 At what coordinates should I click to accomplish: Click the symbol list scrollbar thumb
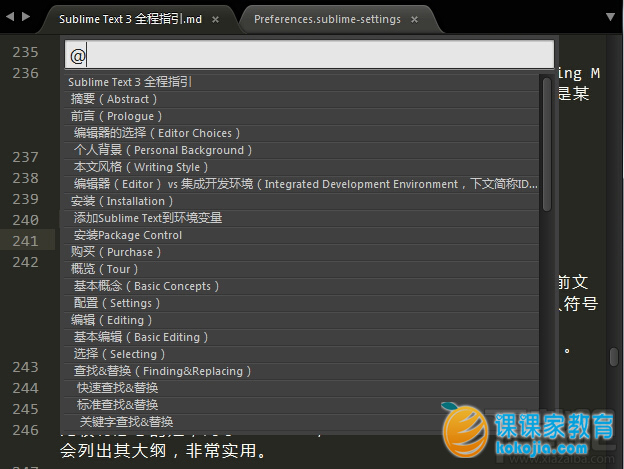pos(547,144)
